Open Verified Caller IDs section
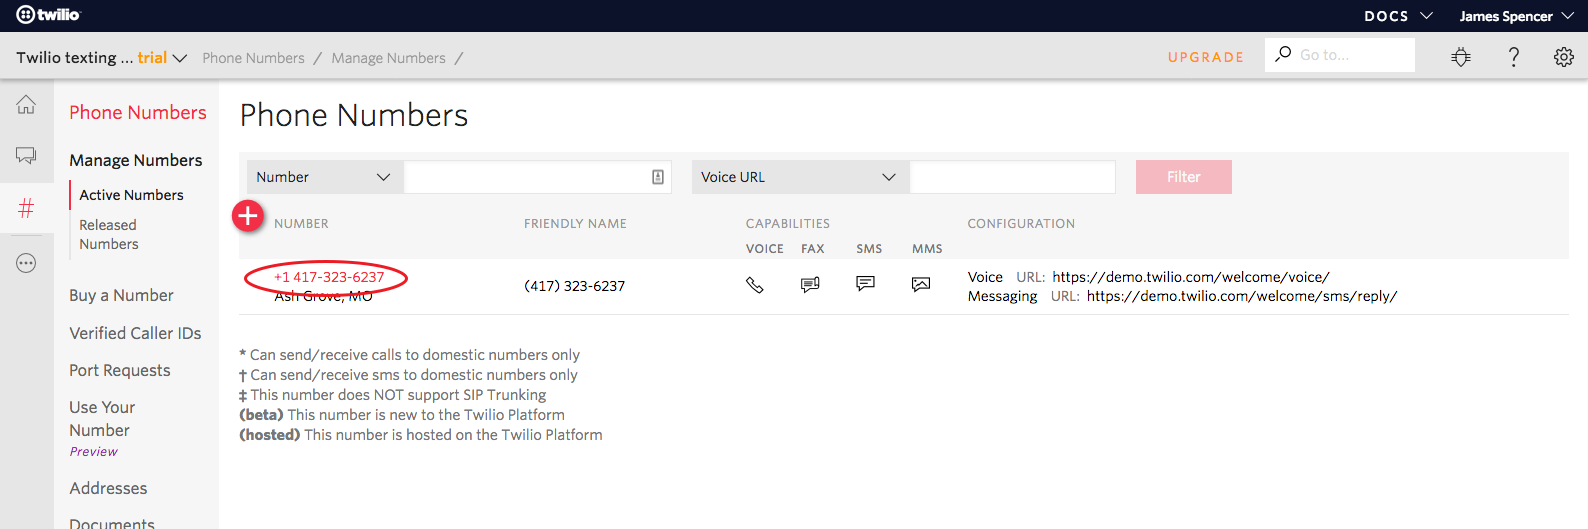 point(135,333)
